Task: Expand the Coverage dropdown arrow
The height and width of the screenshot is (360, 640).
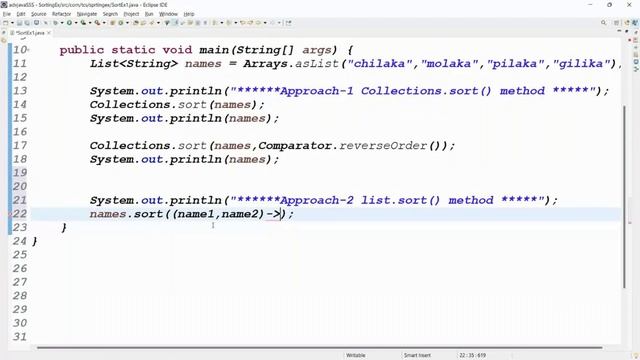Action: click(x=90, y=23)
